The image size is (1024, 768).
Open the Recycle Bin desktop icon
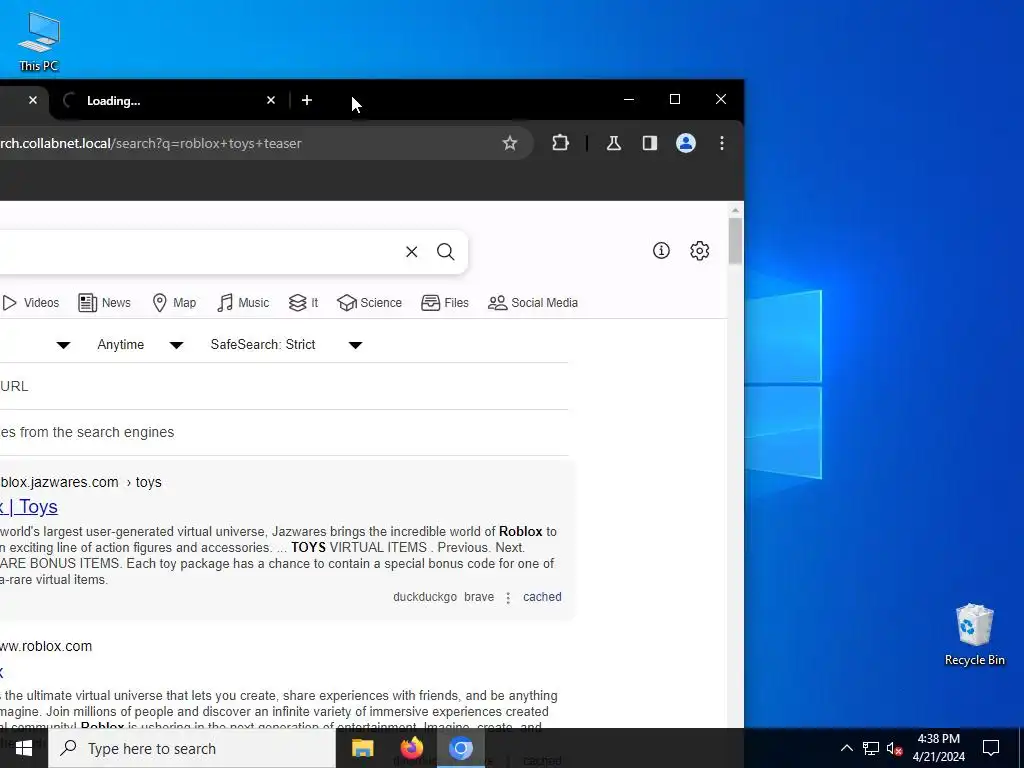tap(974, 635)
